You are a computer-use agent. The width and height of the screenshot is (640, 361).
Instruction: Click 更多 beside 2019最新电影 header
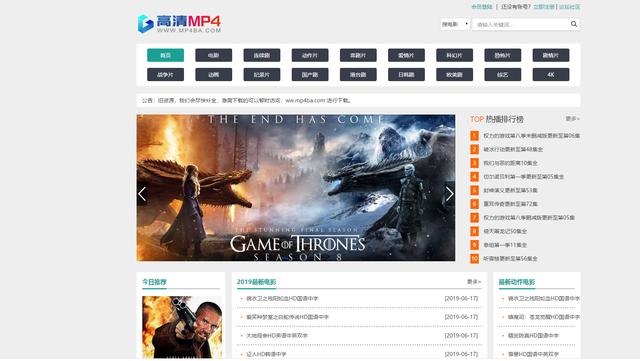[x=474, y=282]
